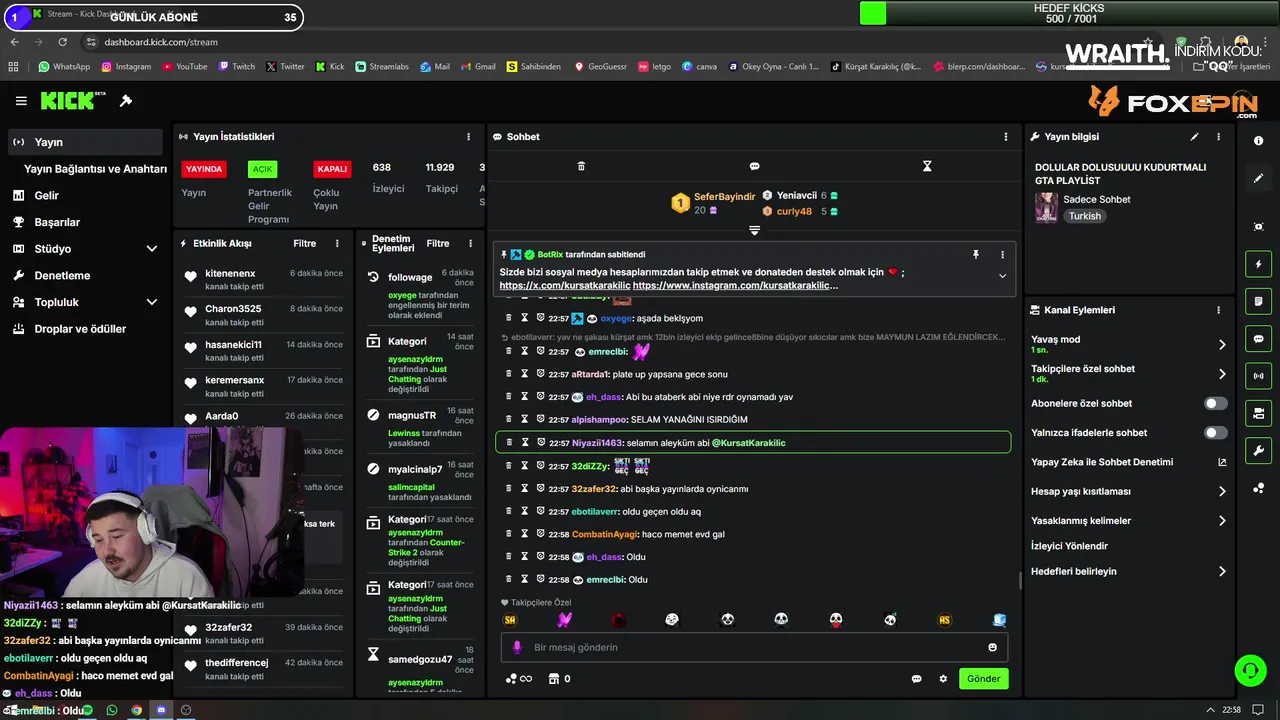Open the Filtre dropdown in Etkinlik Akışı
Viewport: 1280px width, 720px height.
click(304, 244)
